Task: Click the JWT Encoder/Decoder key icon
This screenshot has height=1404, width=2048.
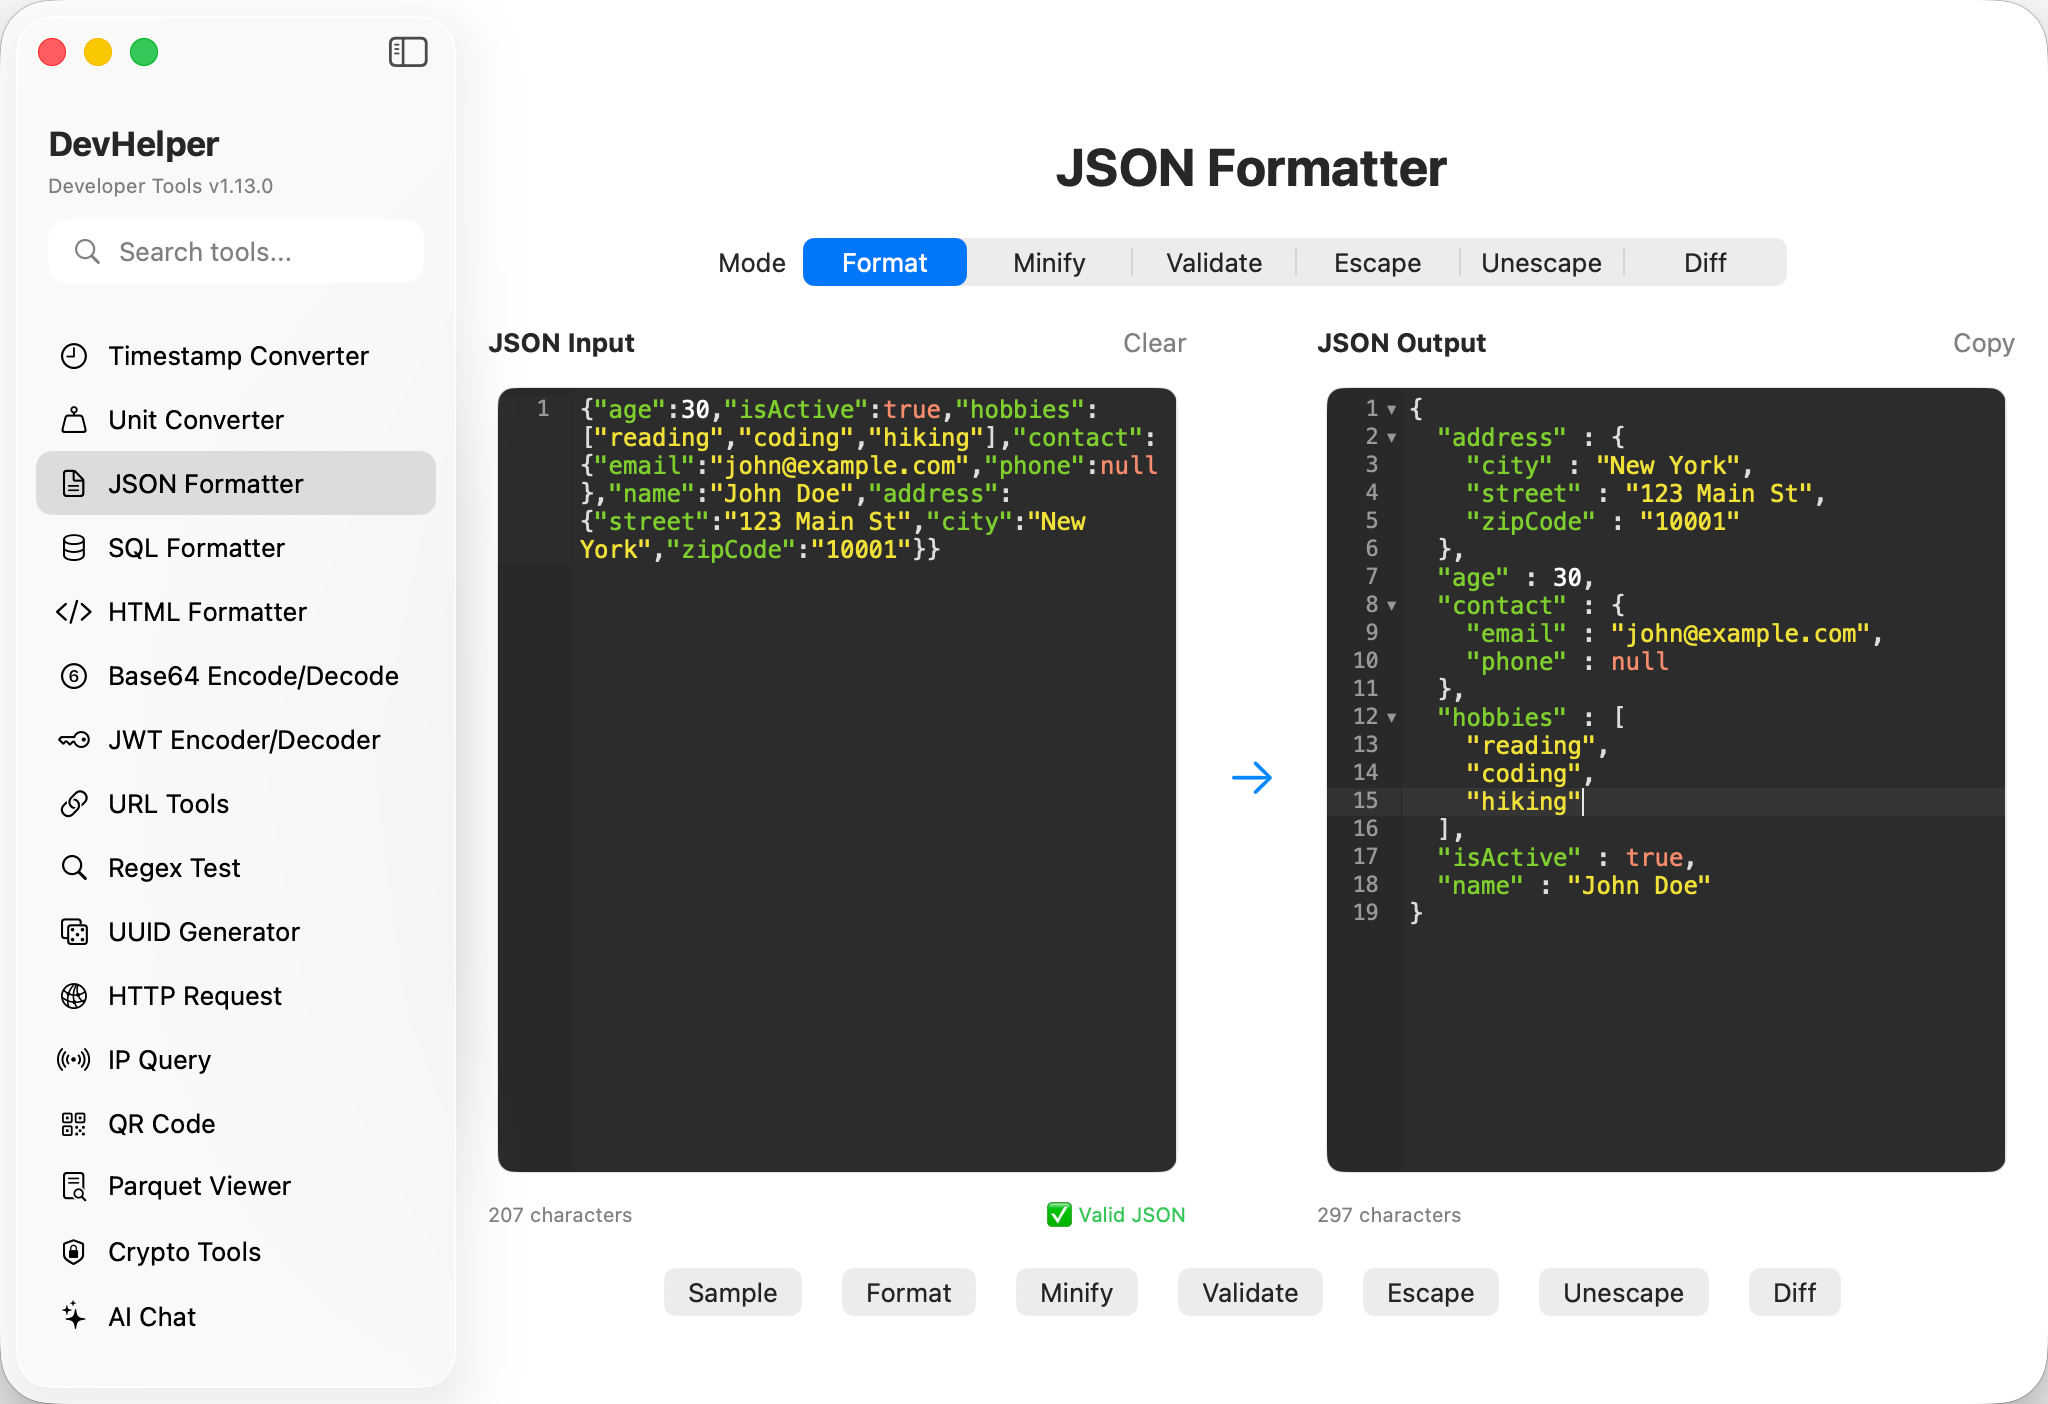Action: click(x=74, y=740)
